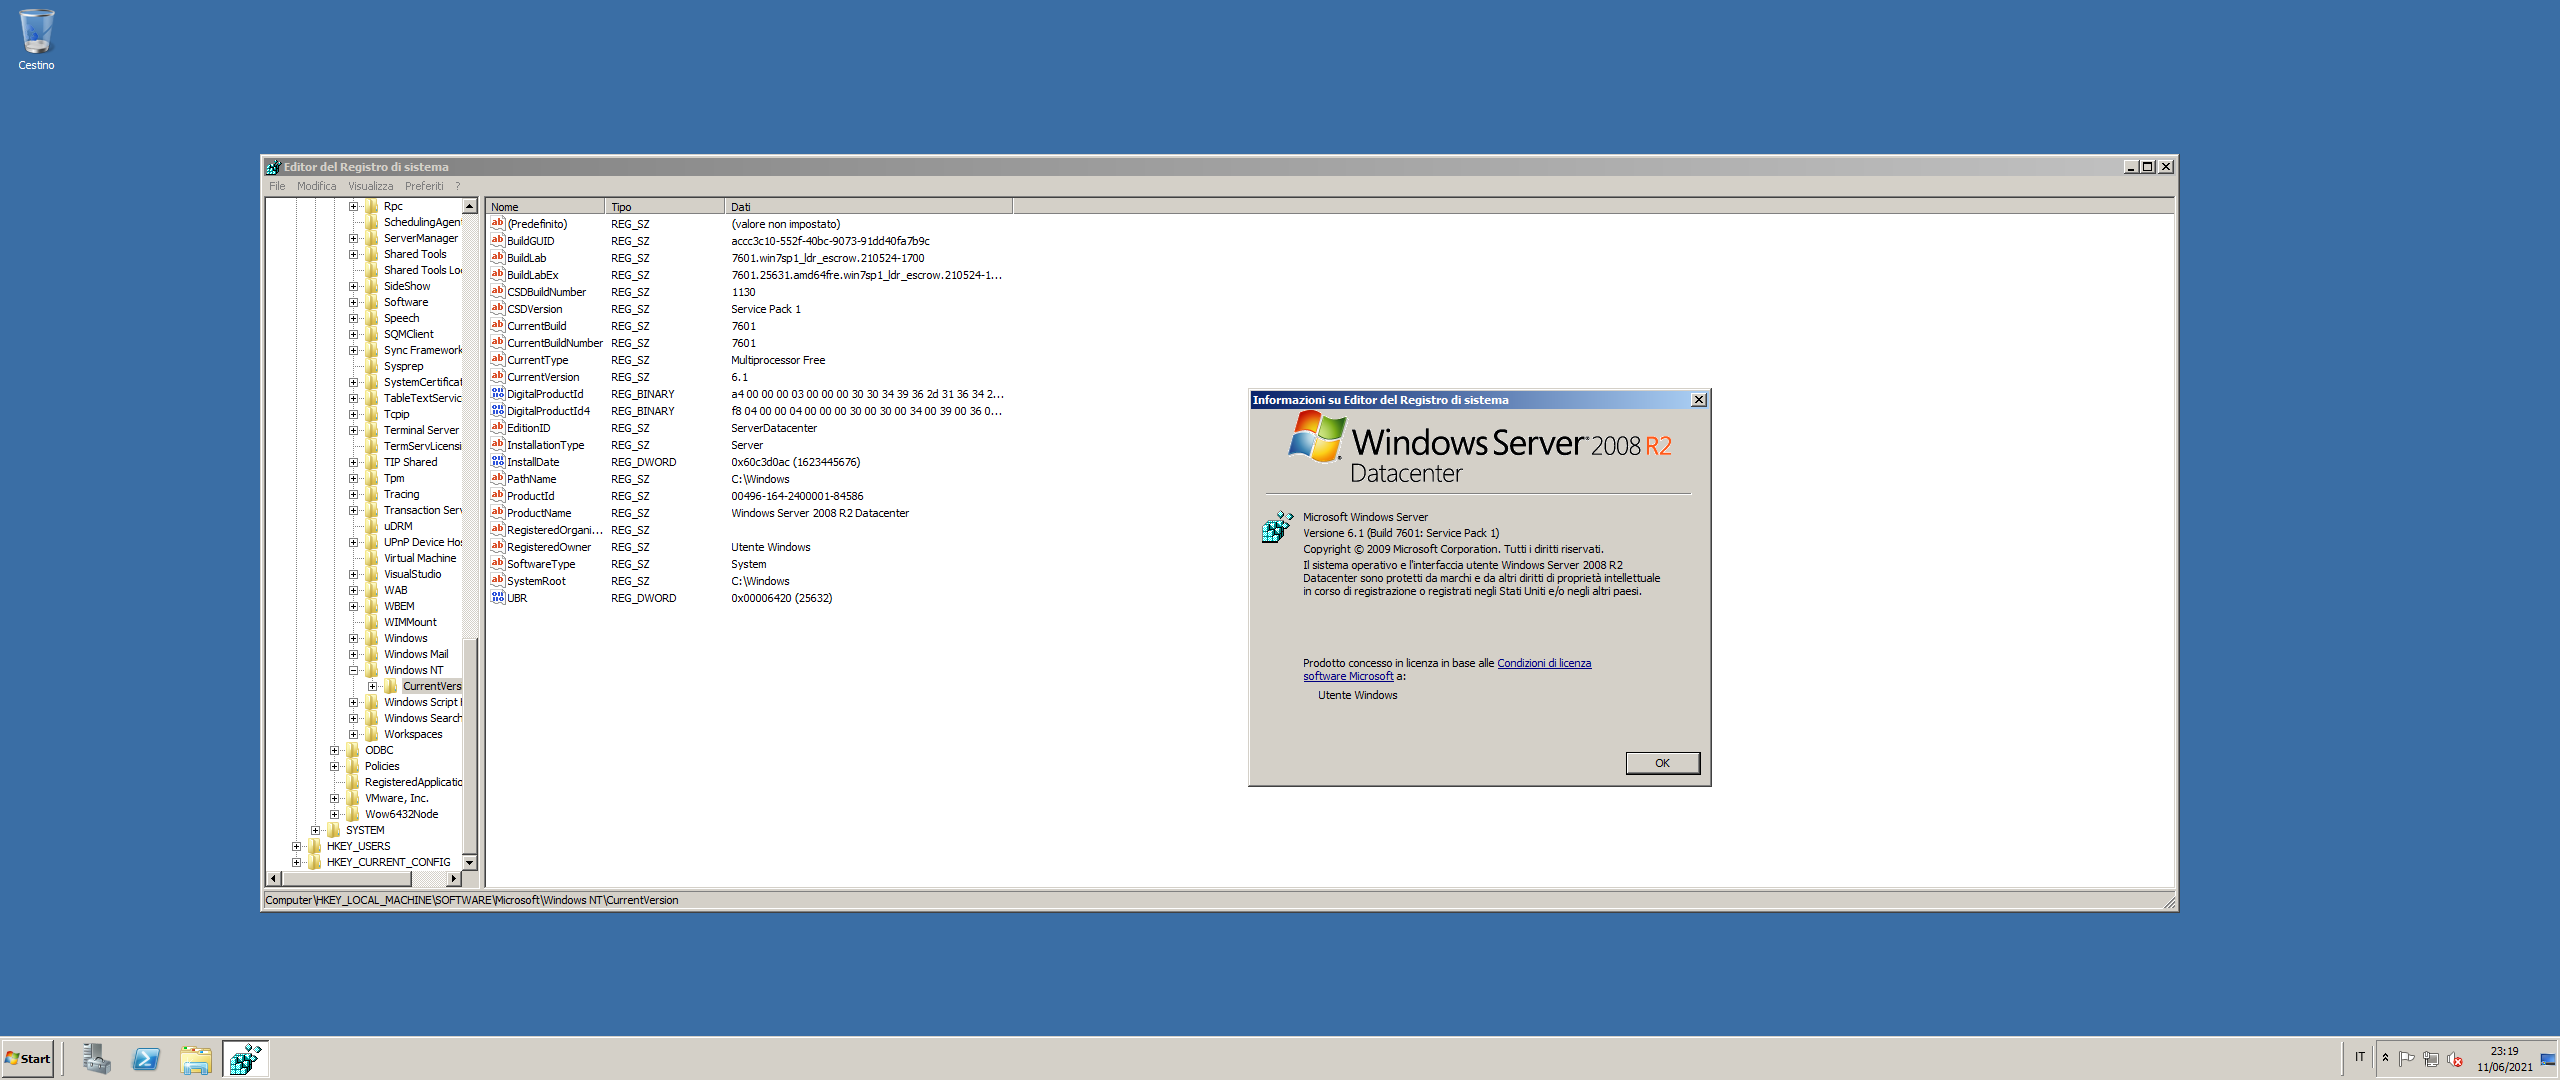Image resolution: width=2560 pixels, height=1080 pixels.
Task: Click the tree horizontal scroll right arrow
Action: point(453,878)
